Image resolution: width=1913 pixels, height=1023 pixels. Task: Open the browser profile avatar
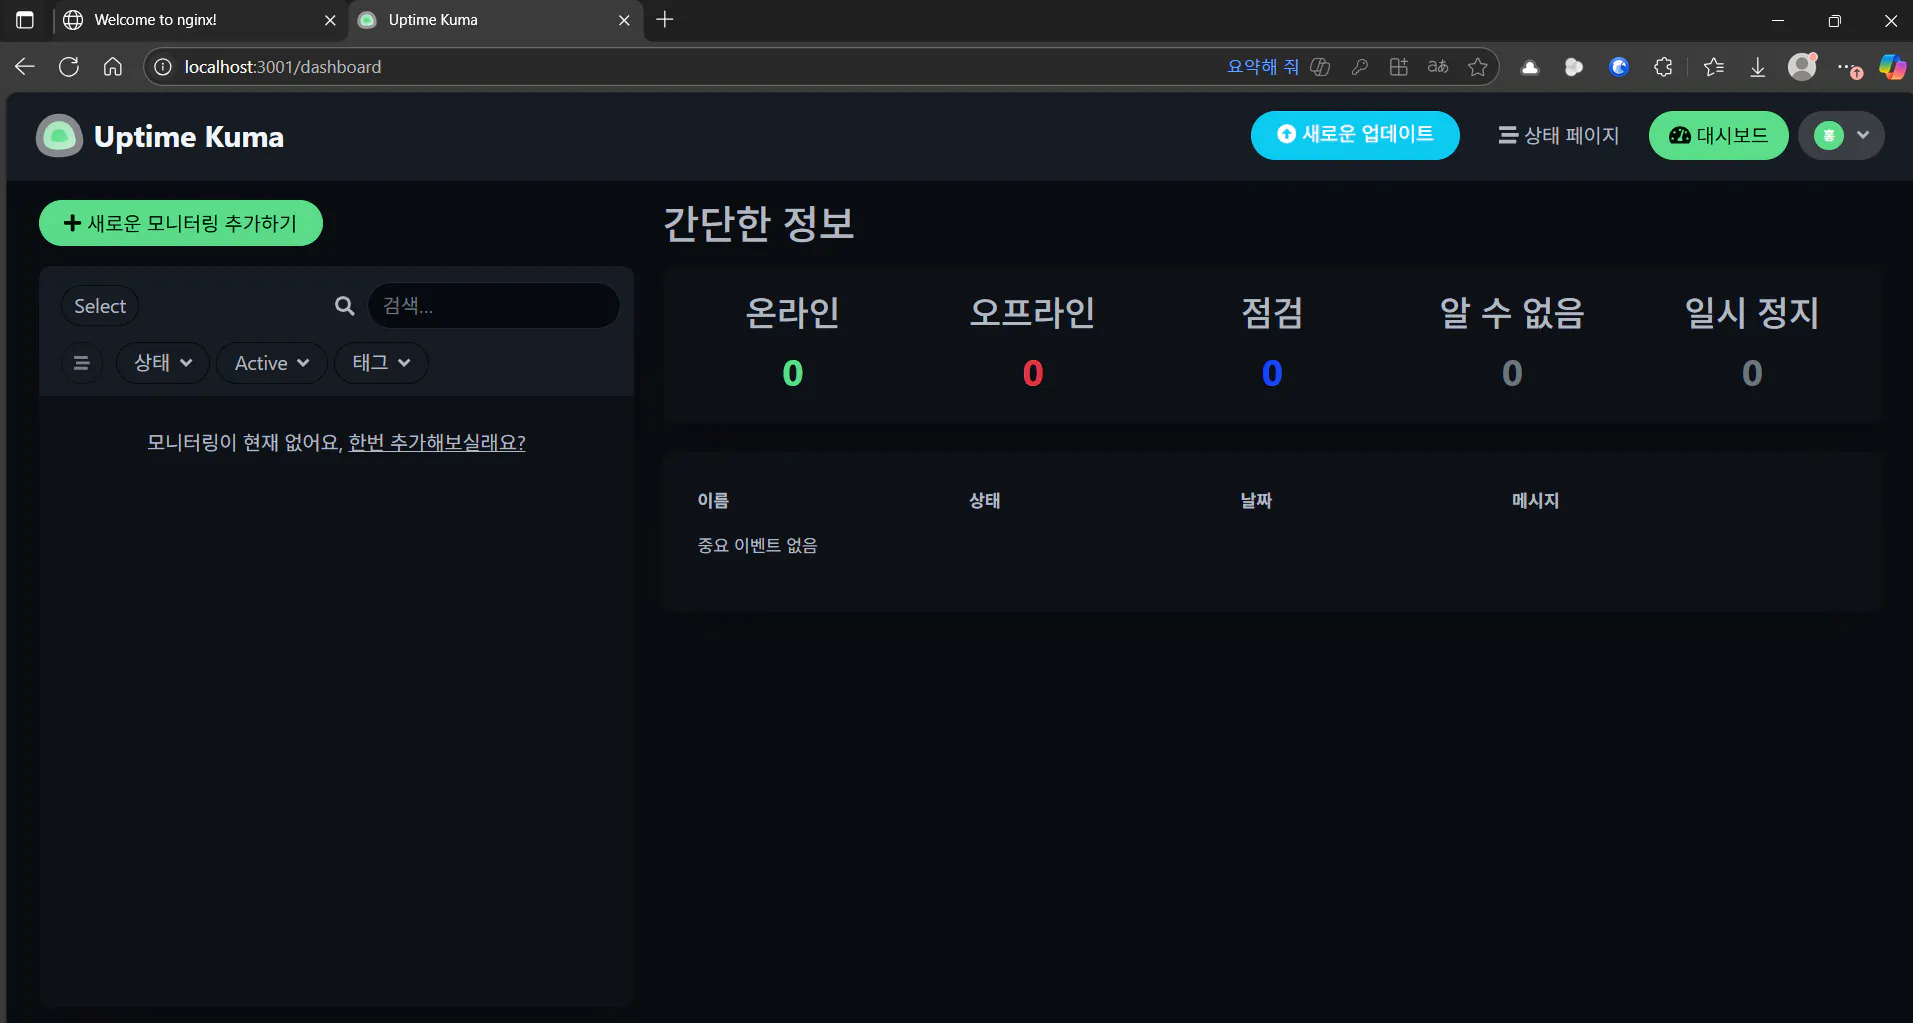pos(1802,66)
